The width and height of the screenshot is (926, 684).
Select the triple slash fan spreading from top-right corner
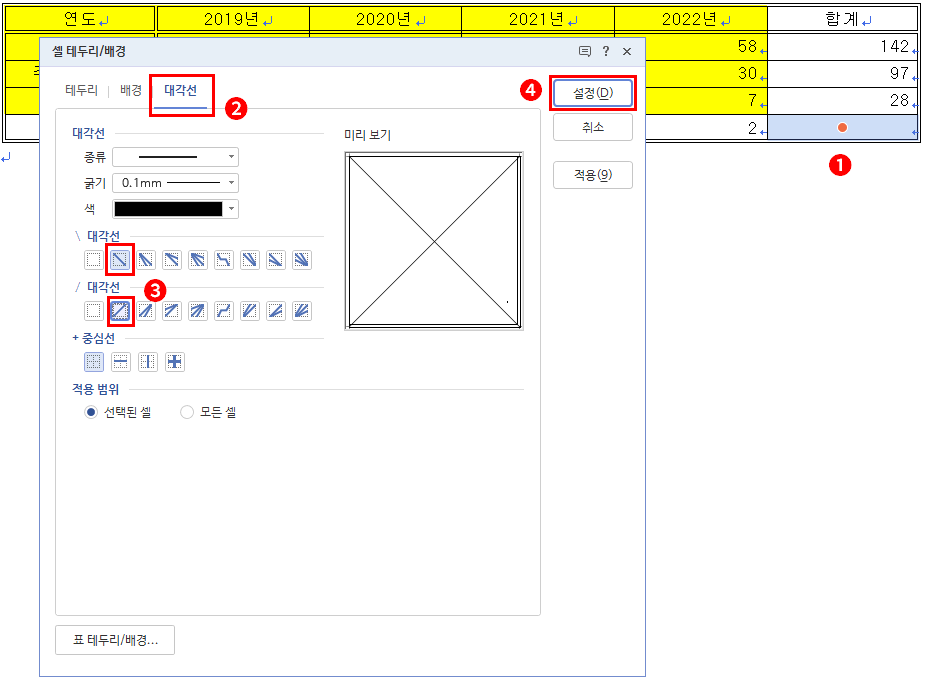point(198,311)
